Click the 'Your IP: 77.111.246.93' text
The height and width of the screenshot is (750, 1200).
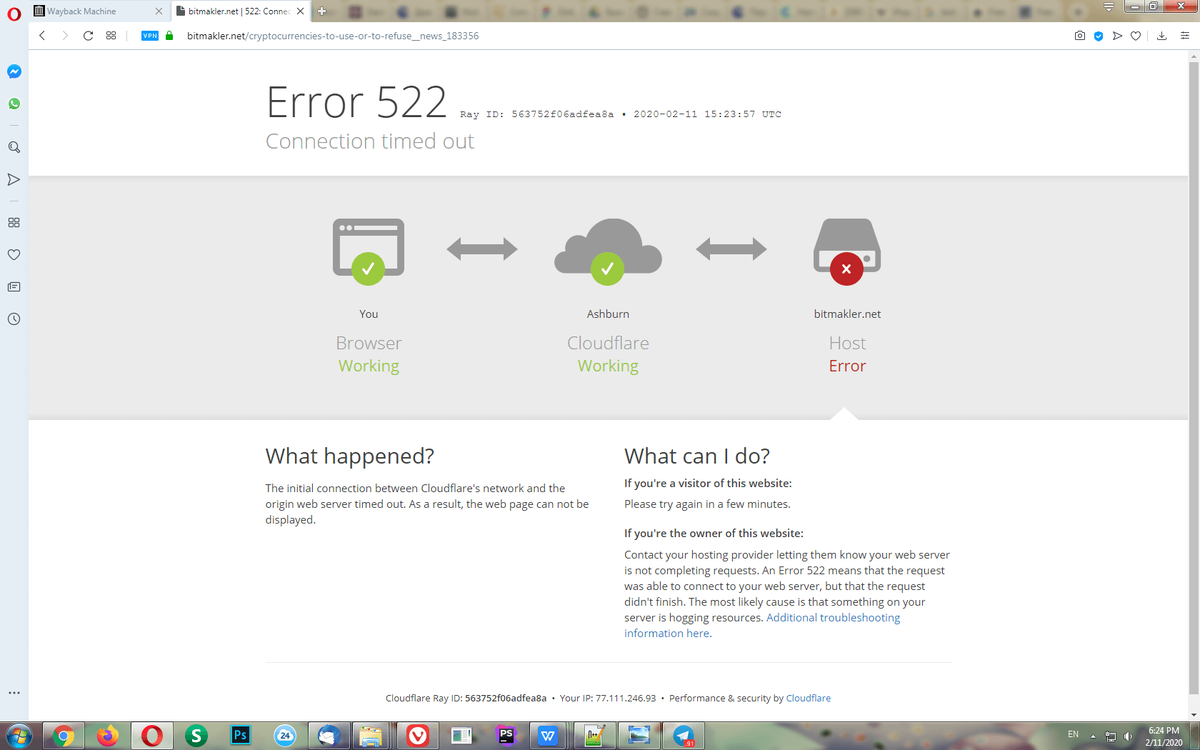(608, 698)
